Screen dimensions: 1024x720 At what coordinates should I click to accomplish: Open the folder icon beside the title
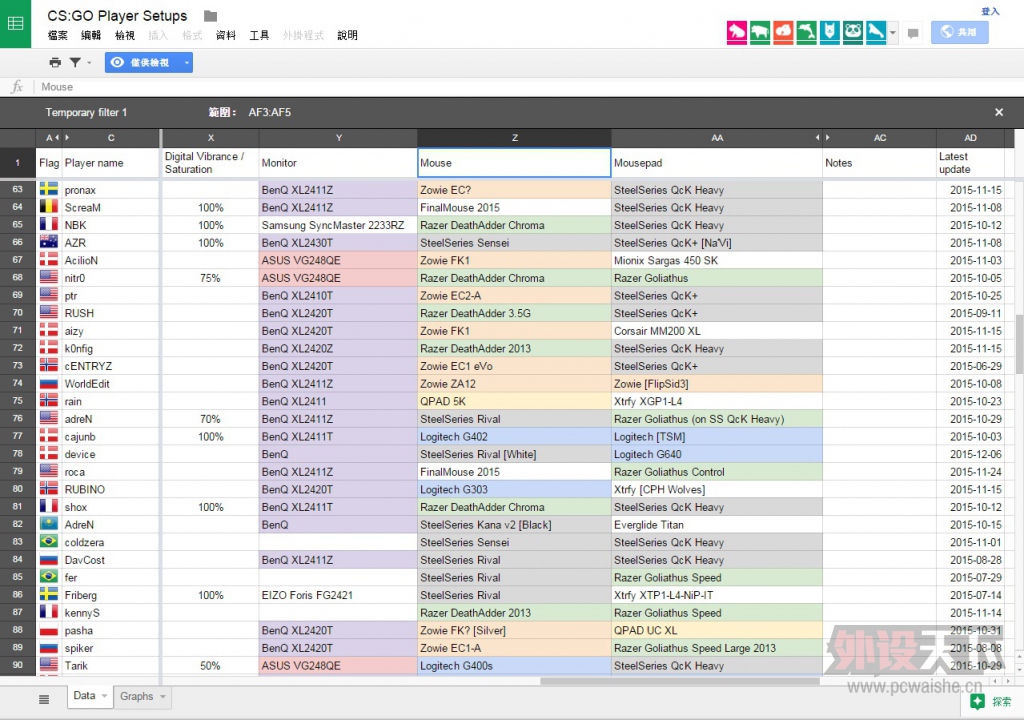click(210, 16)
